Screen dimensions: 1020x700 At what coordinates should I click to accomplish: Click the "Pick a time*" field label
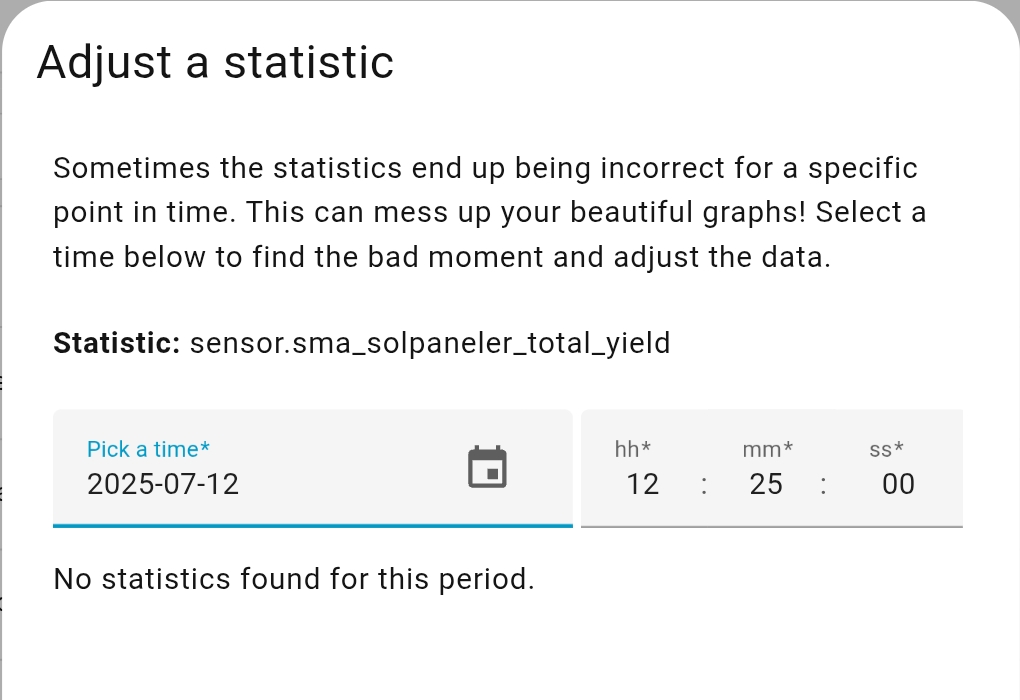pyautogui.click(x=149, y=450)
